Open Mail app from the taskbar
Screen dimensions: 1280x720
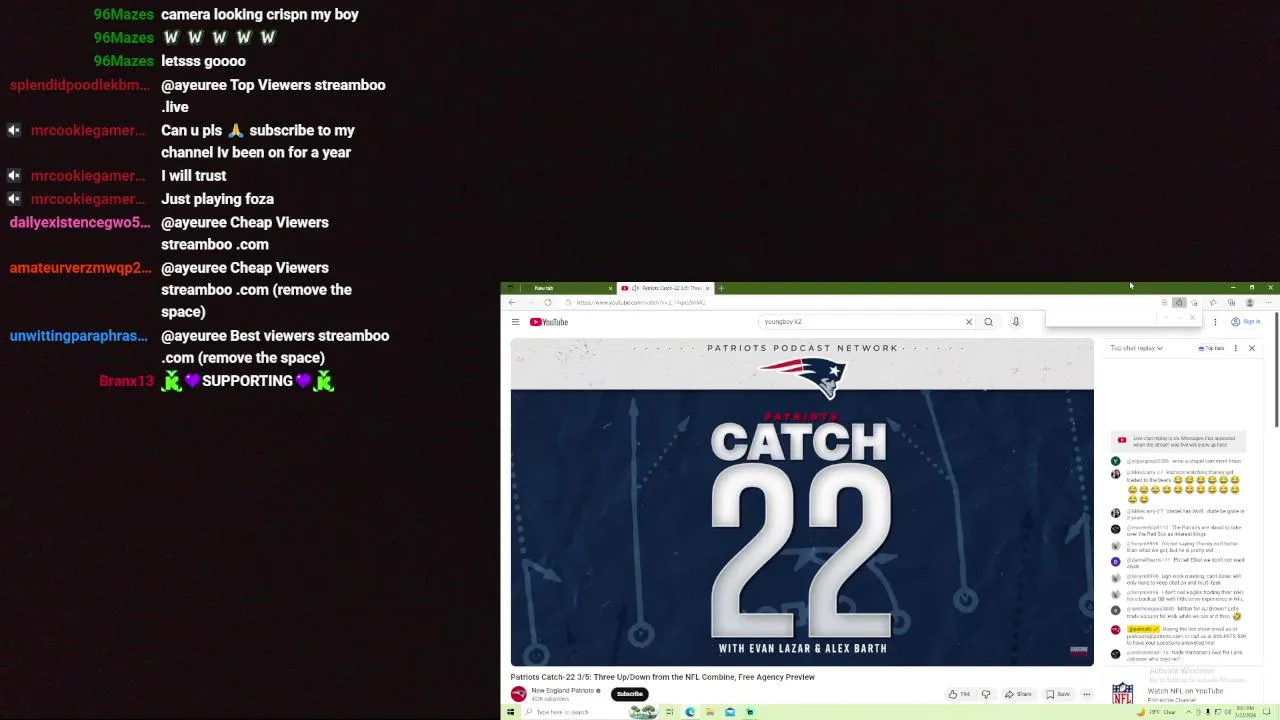pyautogui.click(x=730, y=712)
